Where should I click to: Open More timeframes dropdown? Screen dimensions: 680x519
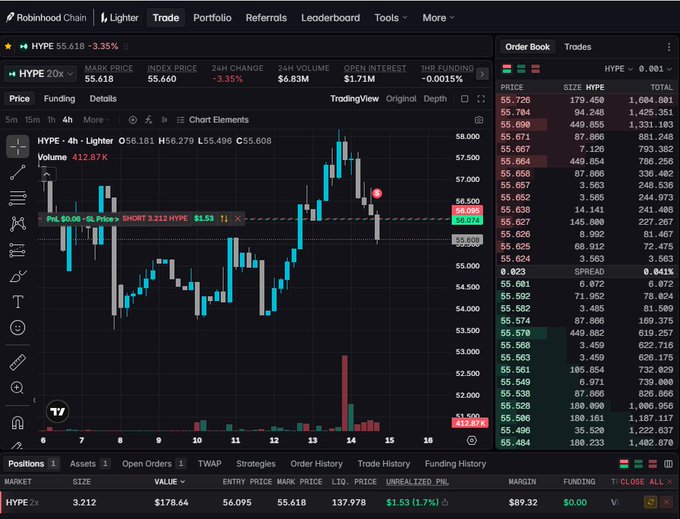point(96,120)
